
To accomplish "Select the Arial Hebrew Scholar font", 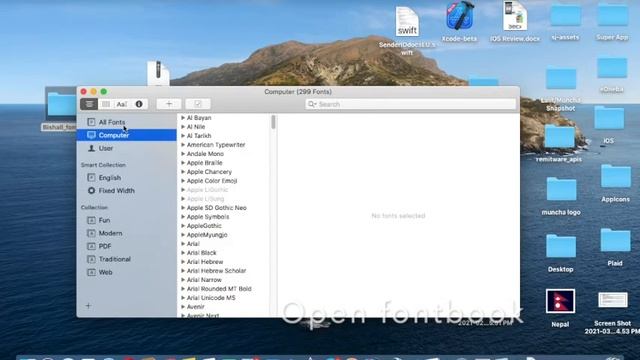I will pyautogui.click(x=216, y=271).
